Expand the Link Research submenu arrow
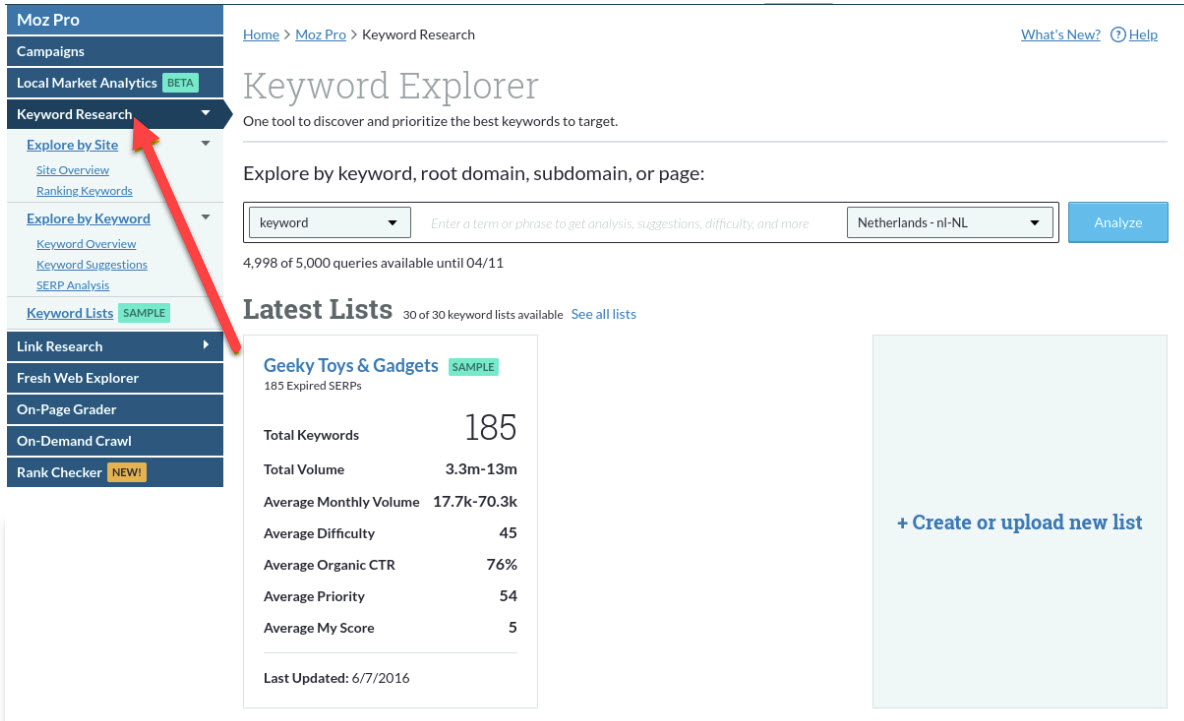Screen dimensions: 1184x721 pyautogui.click(x=206, y=346)
